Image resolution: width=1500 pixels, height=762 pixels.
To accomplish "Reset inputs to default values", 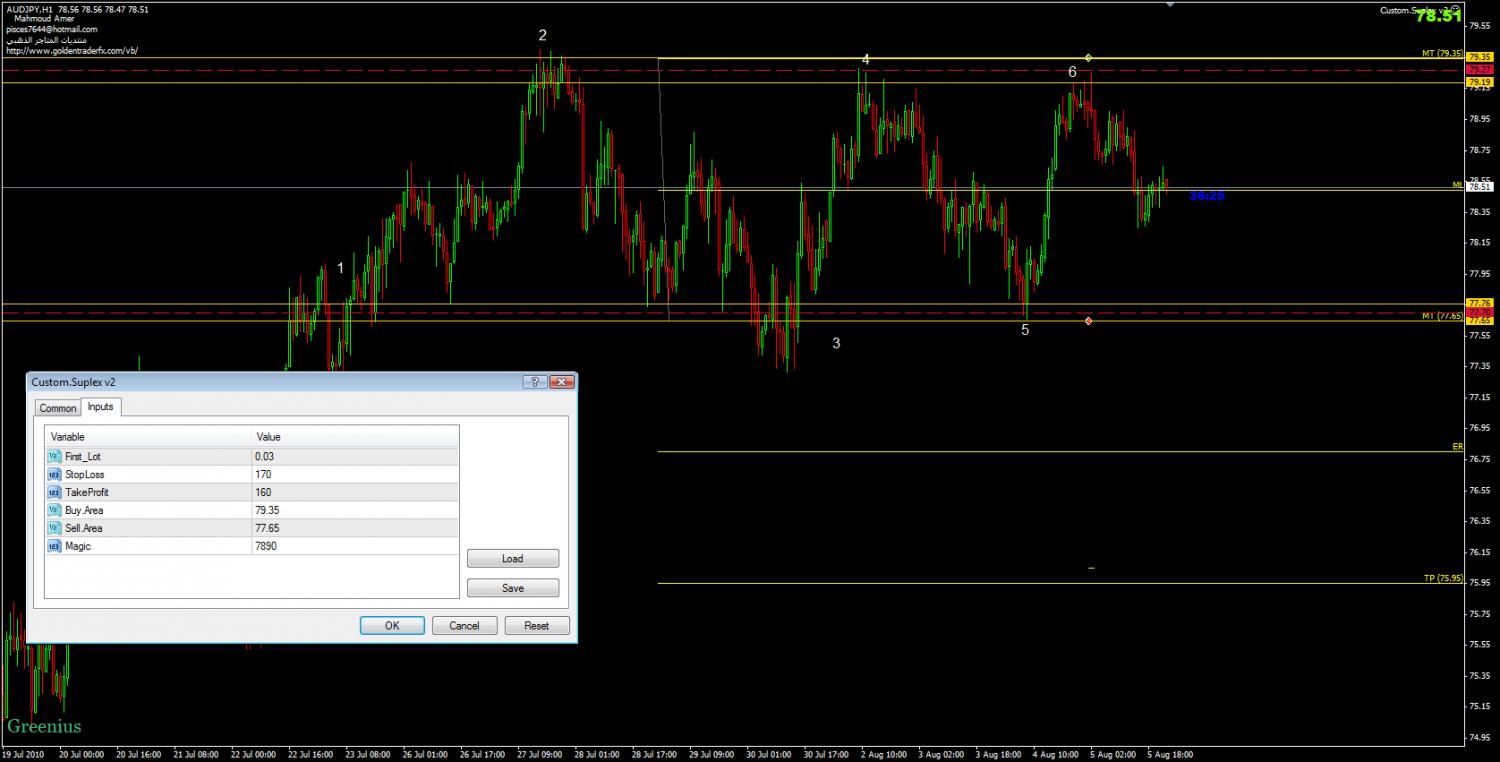I will point(537,625).
